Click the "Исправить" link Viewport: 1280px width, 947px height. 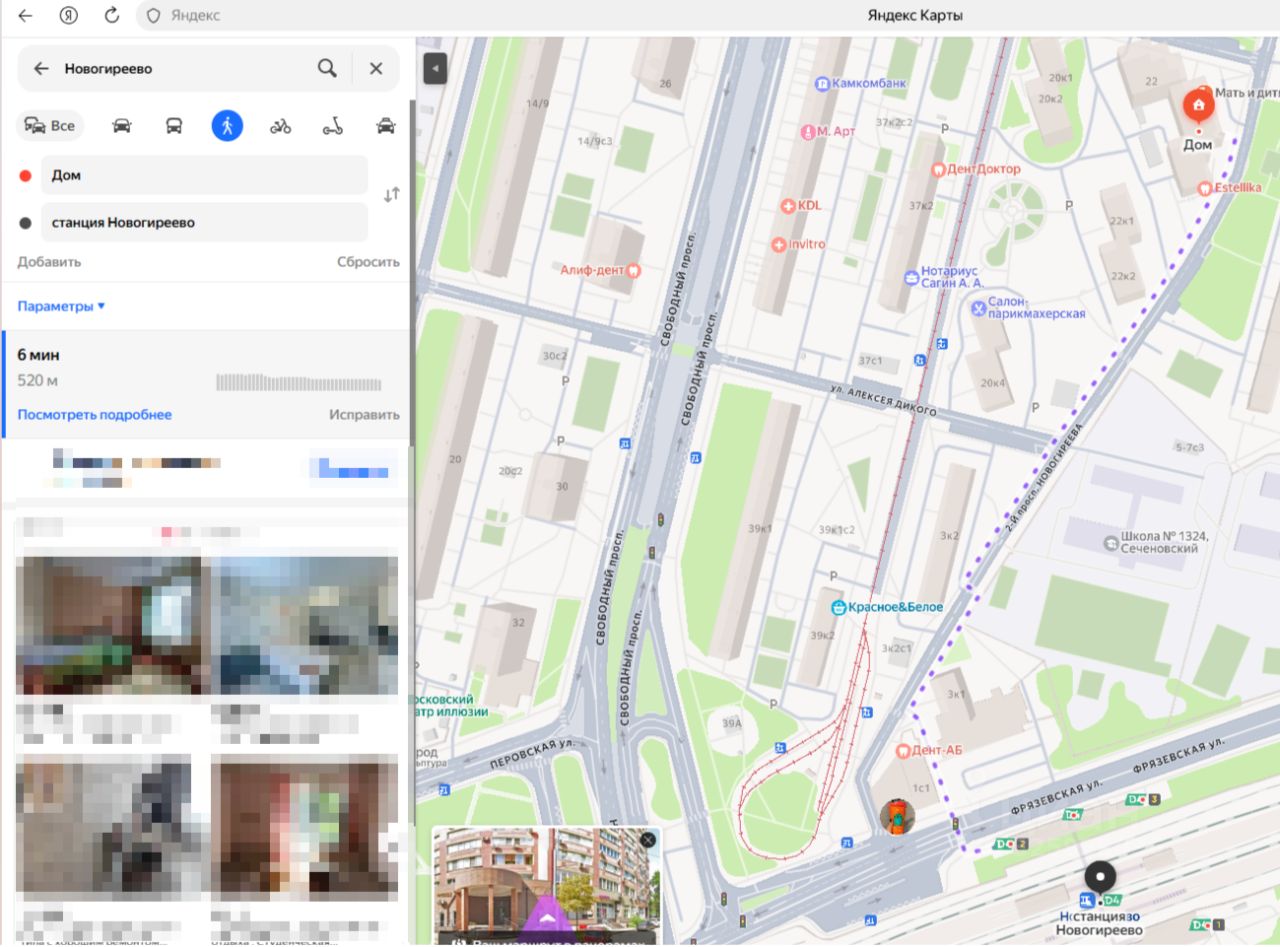[364, 415]
